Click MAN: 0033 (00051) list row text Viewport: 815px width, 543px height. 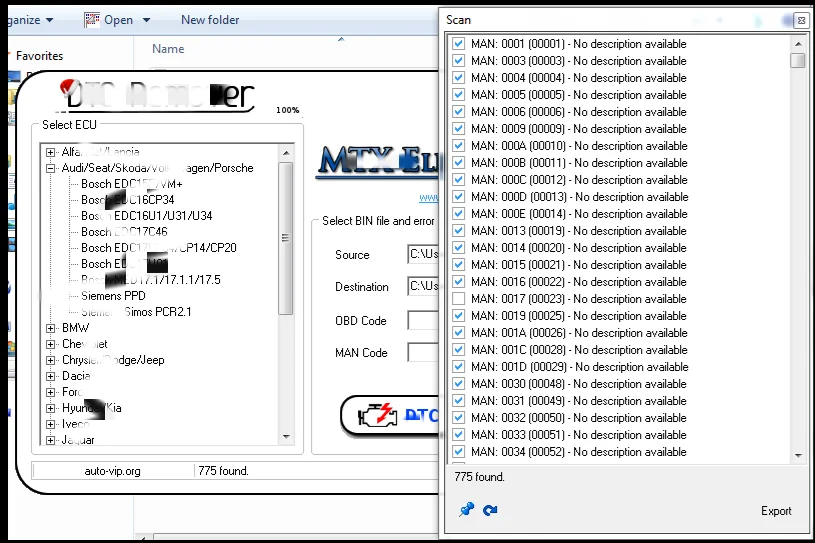click(579, 435)
